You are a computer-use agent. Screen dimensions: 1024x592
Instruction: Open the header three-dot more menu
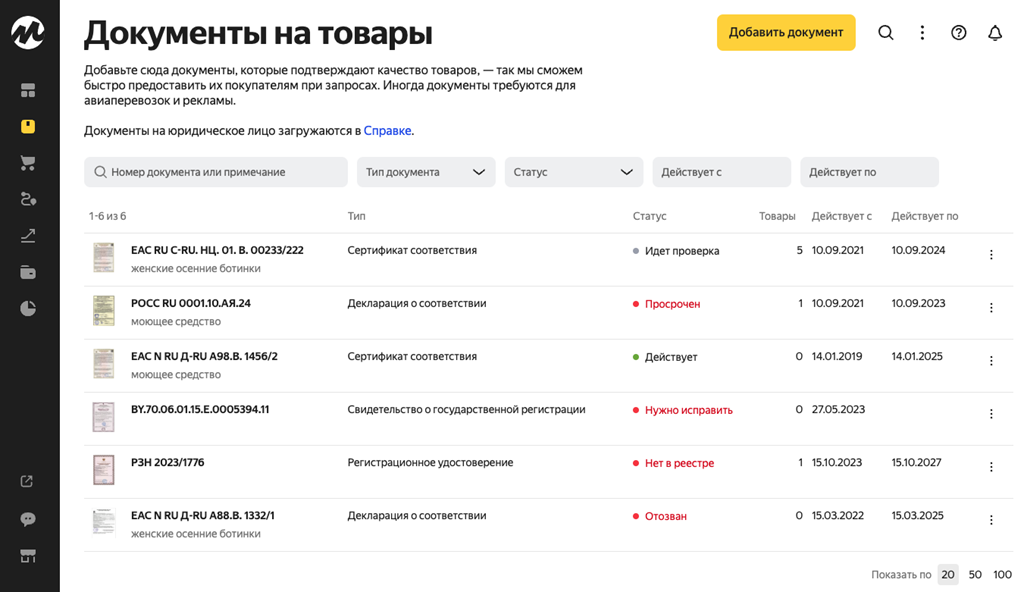[922, 33]
